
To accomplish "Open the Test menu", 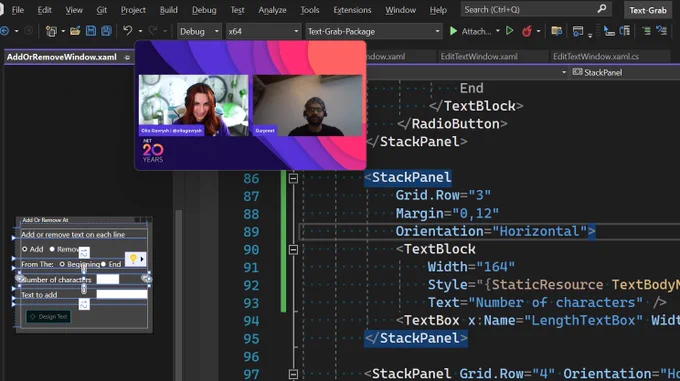I will [237, 10].
